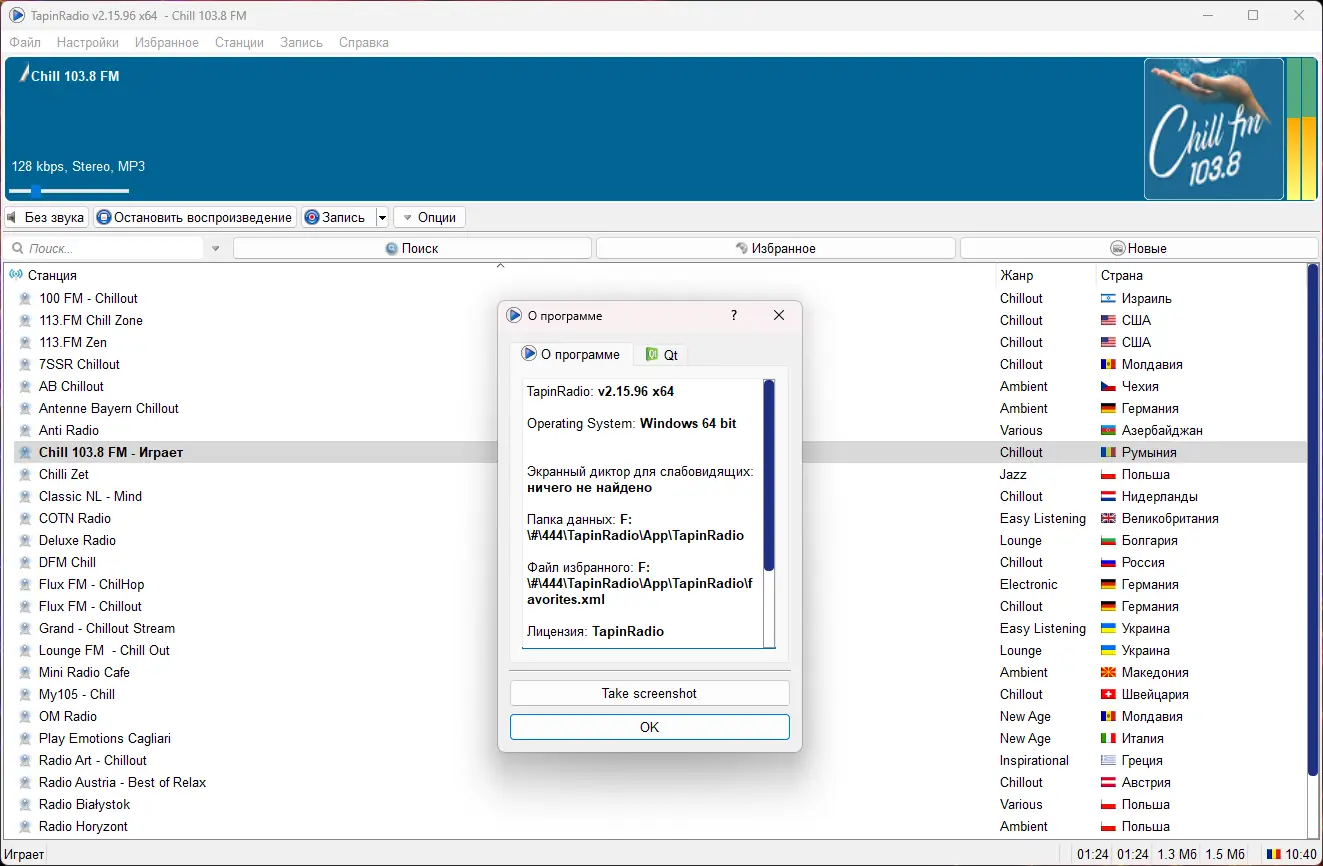Image resolution: width=1323 pixels, height=866 pixels.
Task: Click the station icon of Radio Białystok
Action: click(26, 804)
